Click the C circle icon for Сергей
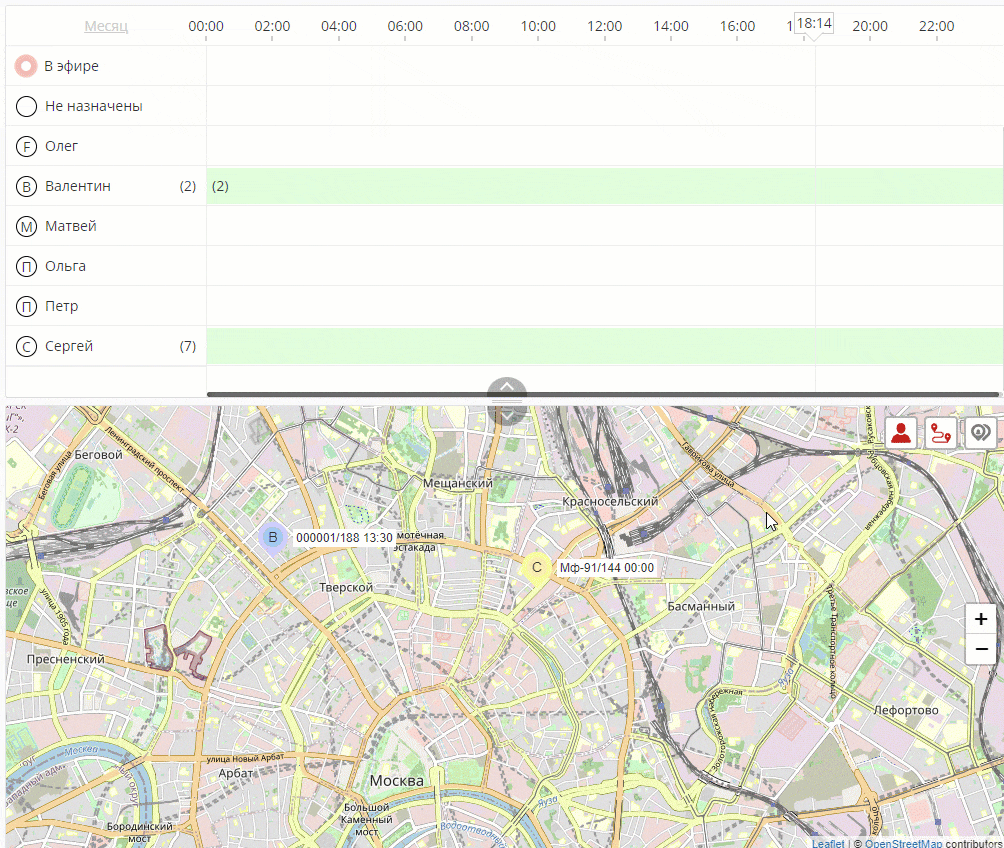The height and width of the screenshot is (848, 1004). coord(26,347)
